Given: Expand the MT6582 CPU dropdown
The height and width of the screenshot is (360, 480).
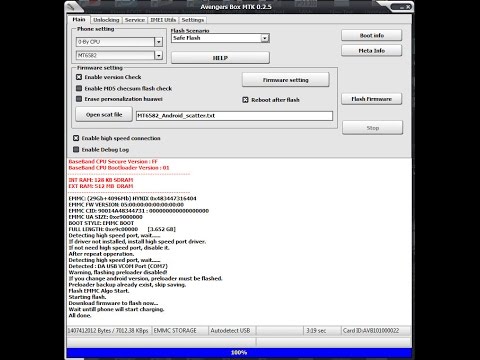Looking at the screenshot, I should coord(158,55).
